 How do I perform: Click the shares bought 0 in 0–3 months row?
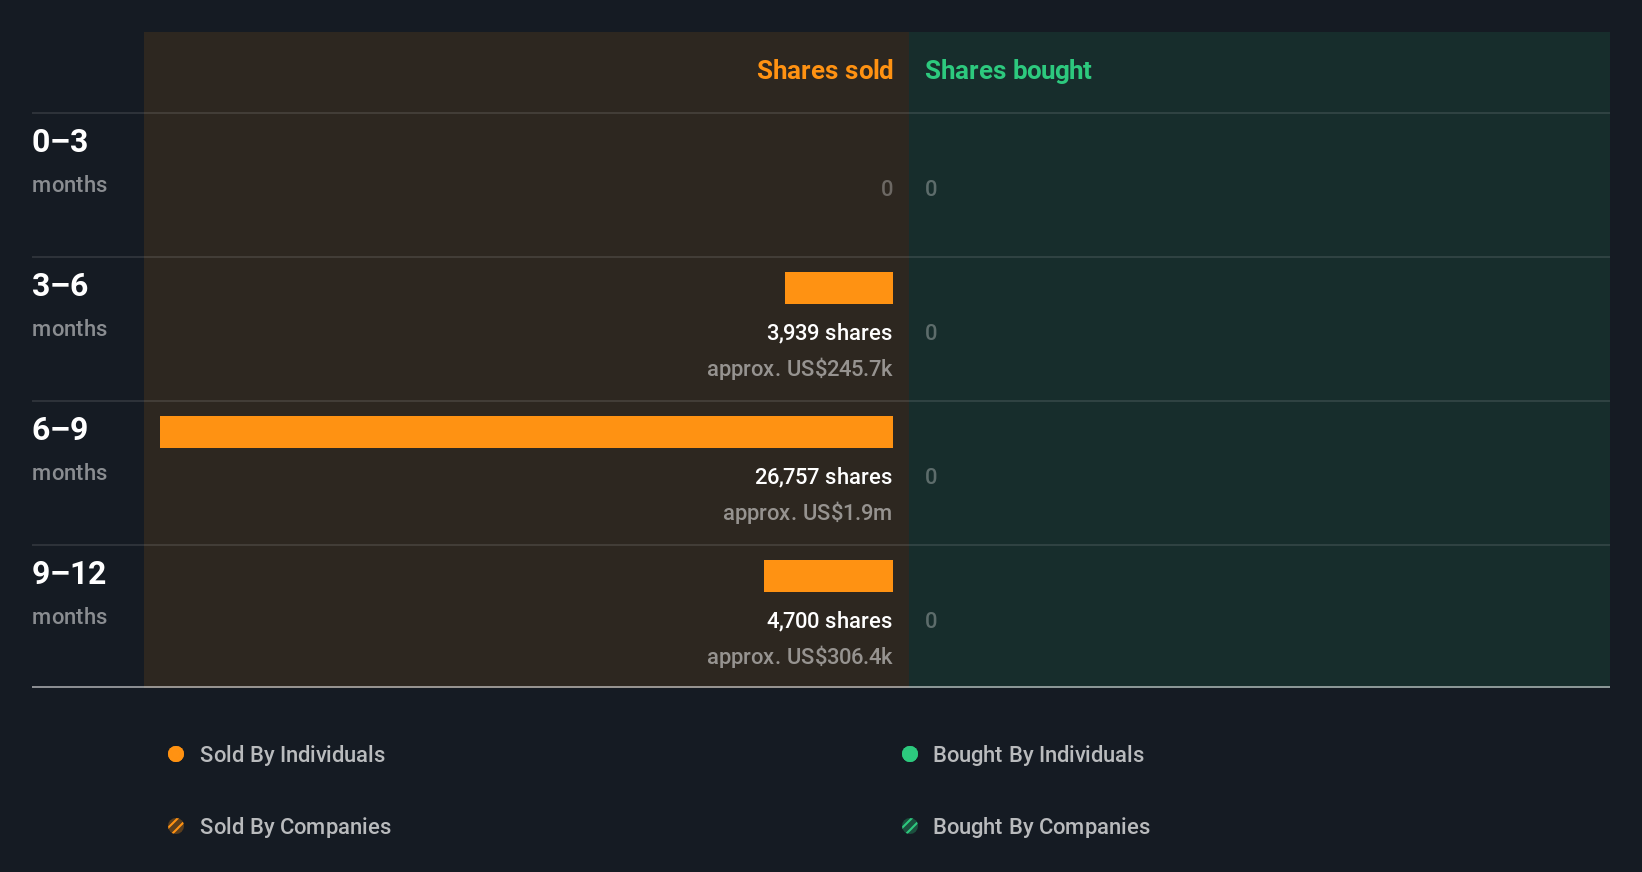coord(931,188)
